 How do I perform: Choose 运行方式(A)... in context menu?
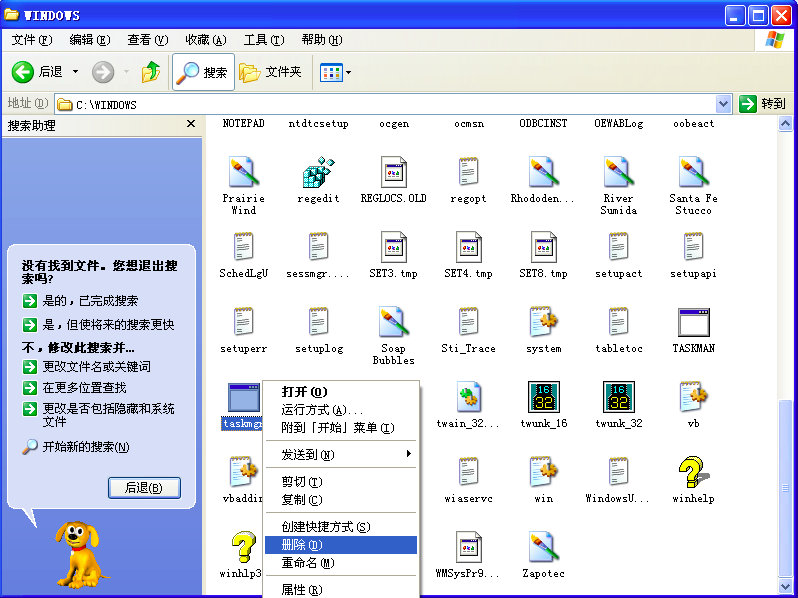340,410
